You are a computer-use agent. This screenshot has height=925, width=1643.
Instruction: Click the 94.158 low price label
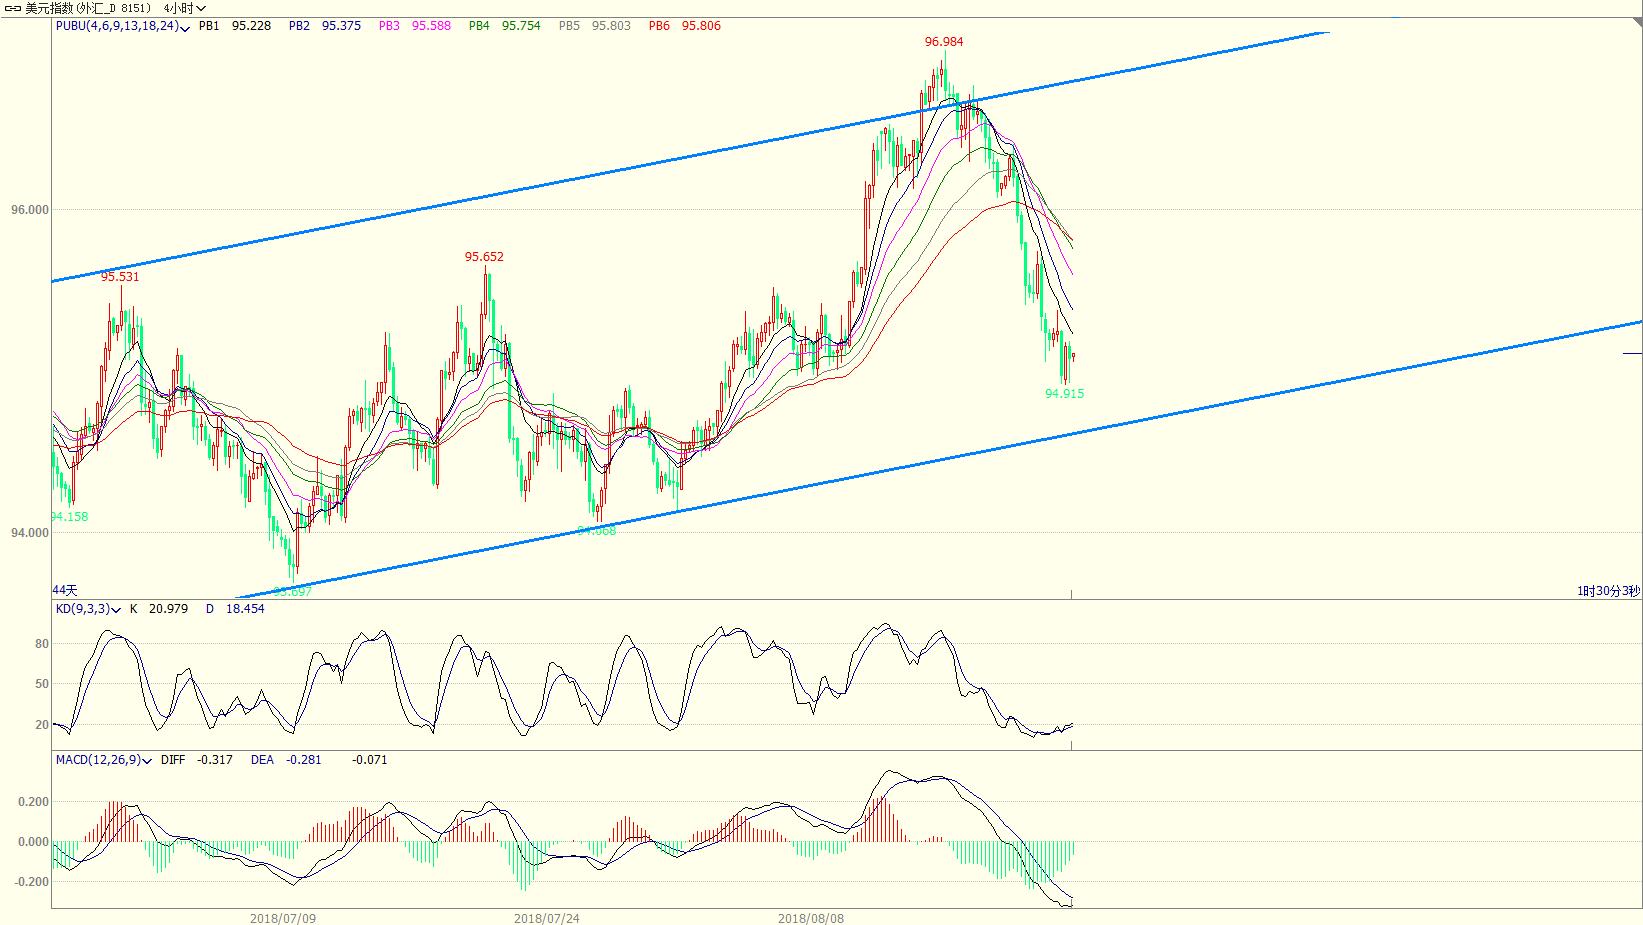[70, 517]
